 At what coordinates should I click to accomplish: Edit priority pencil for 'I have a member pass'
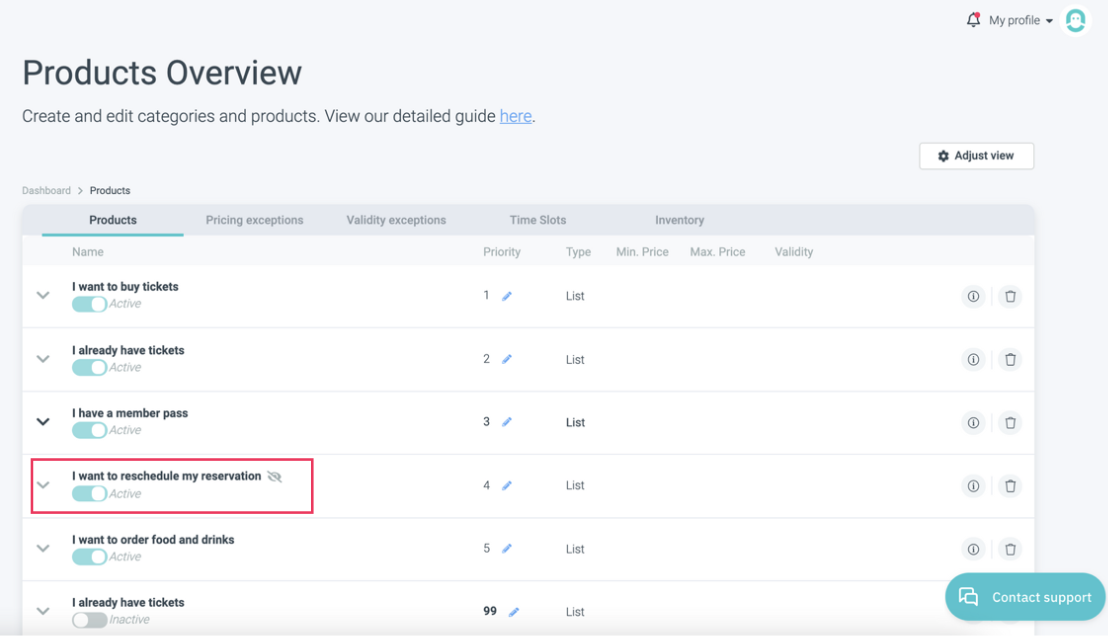point(507,422)
